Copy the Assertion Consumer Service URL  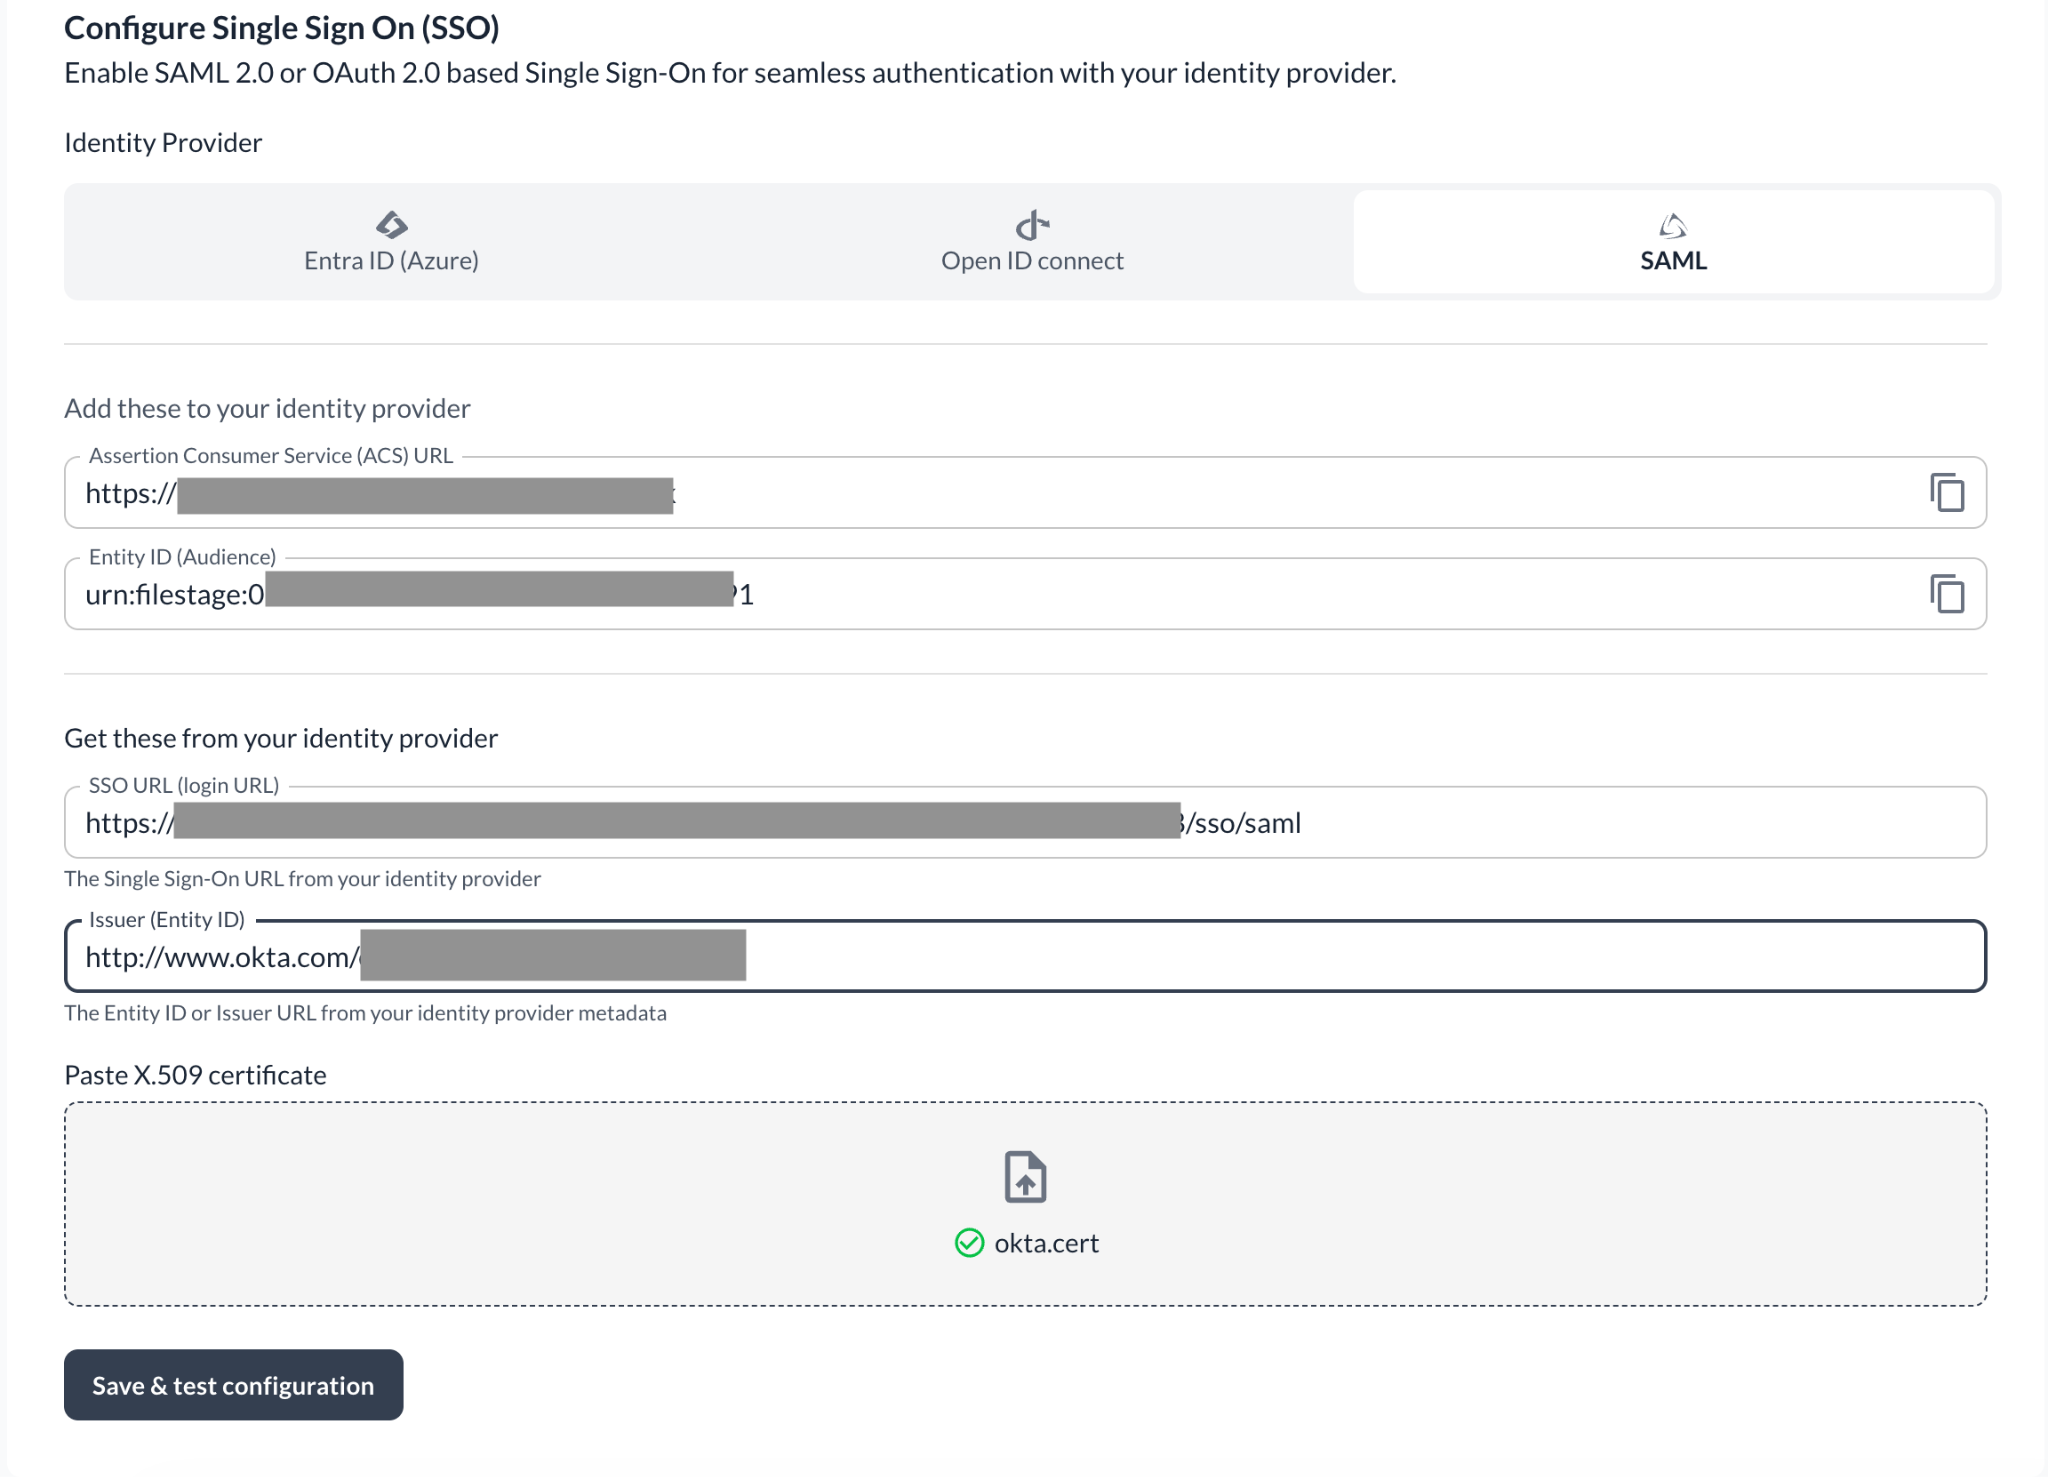pos(1946,493)
